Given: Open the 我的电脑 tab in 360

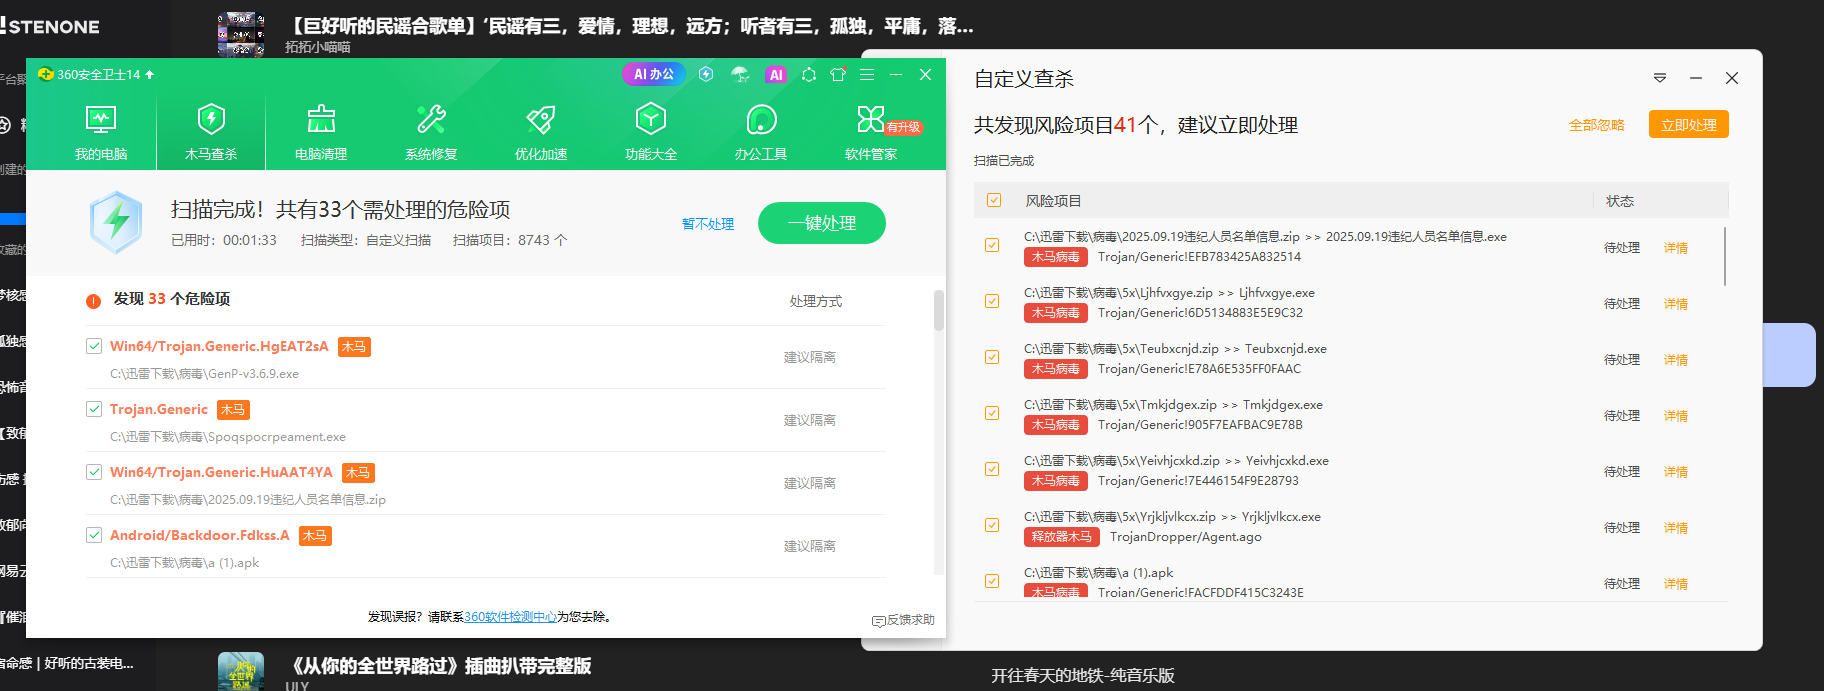Looking at the screenshot, I should click(101, 132).
